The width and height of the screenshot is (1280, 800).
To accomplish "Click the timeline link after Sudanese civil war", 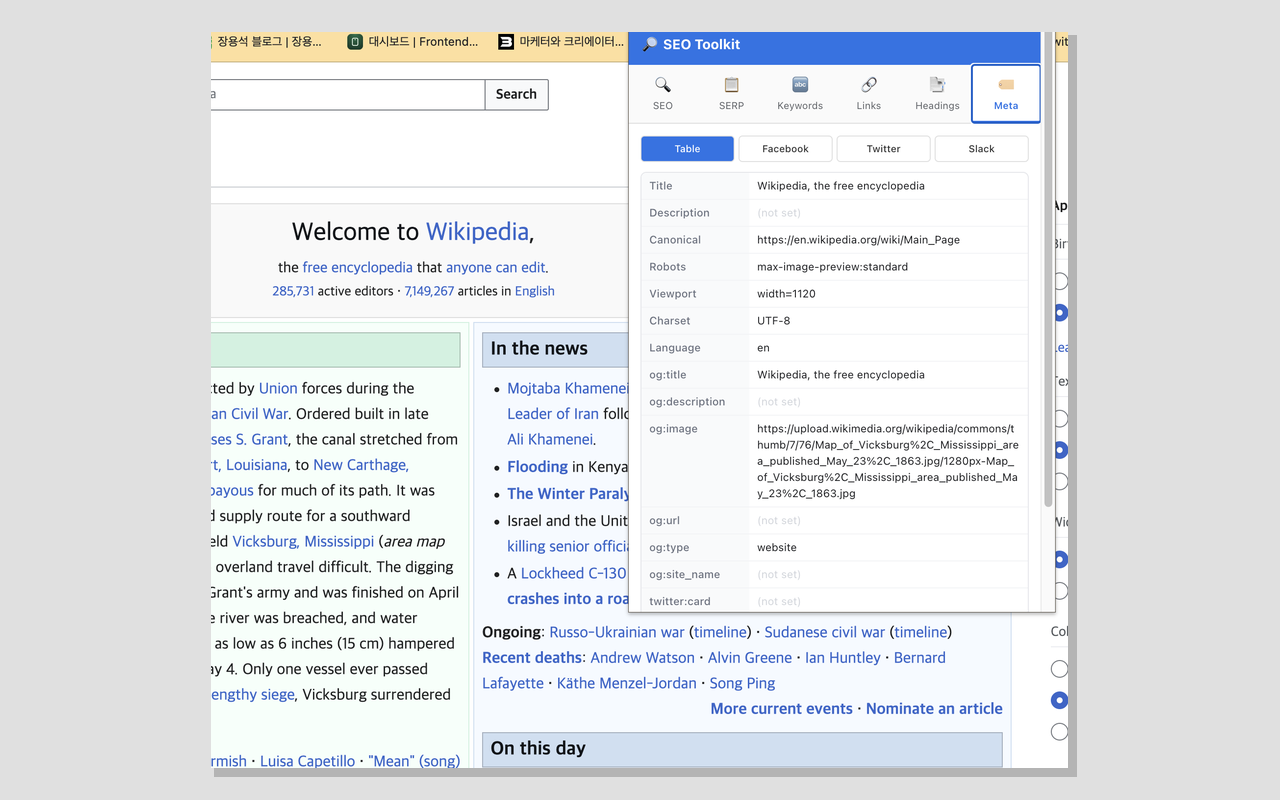I will [x=920, y=632].
